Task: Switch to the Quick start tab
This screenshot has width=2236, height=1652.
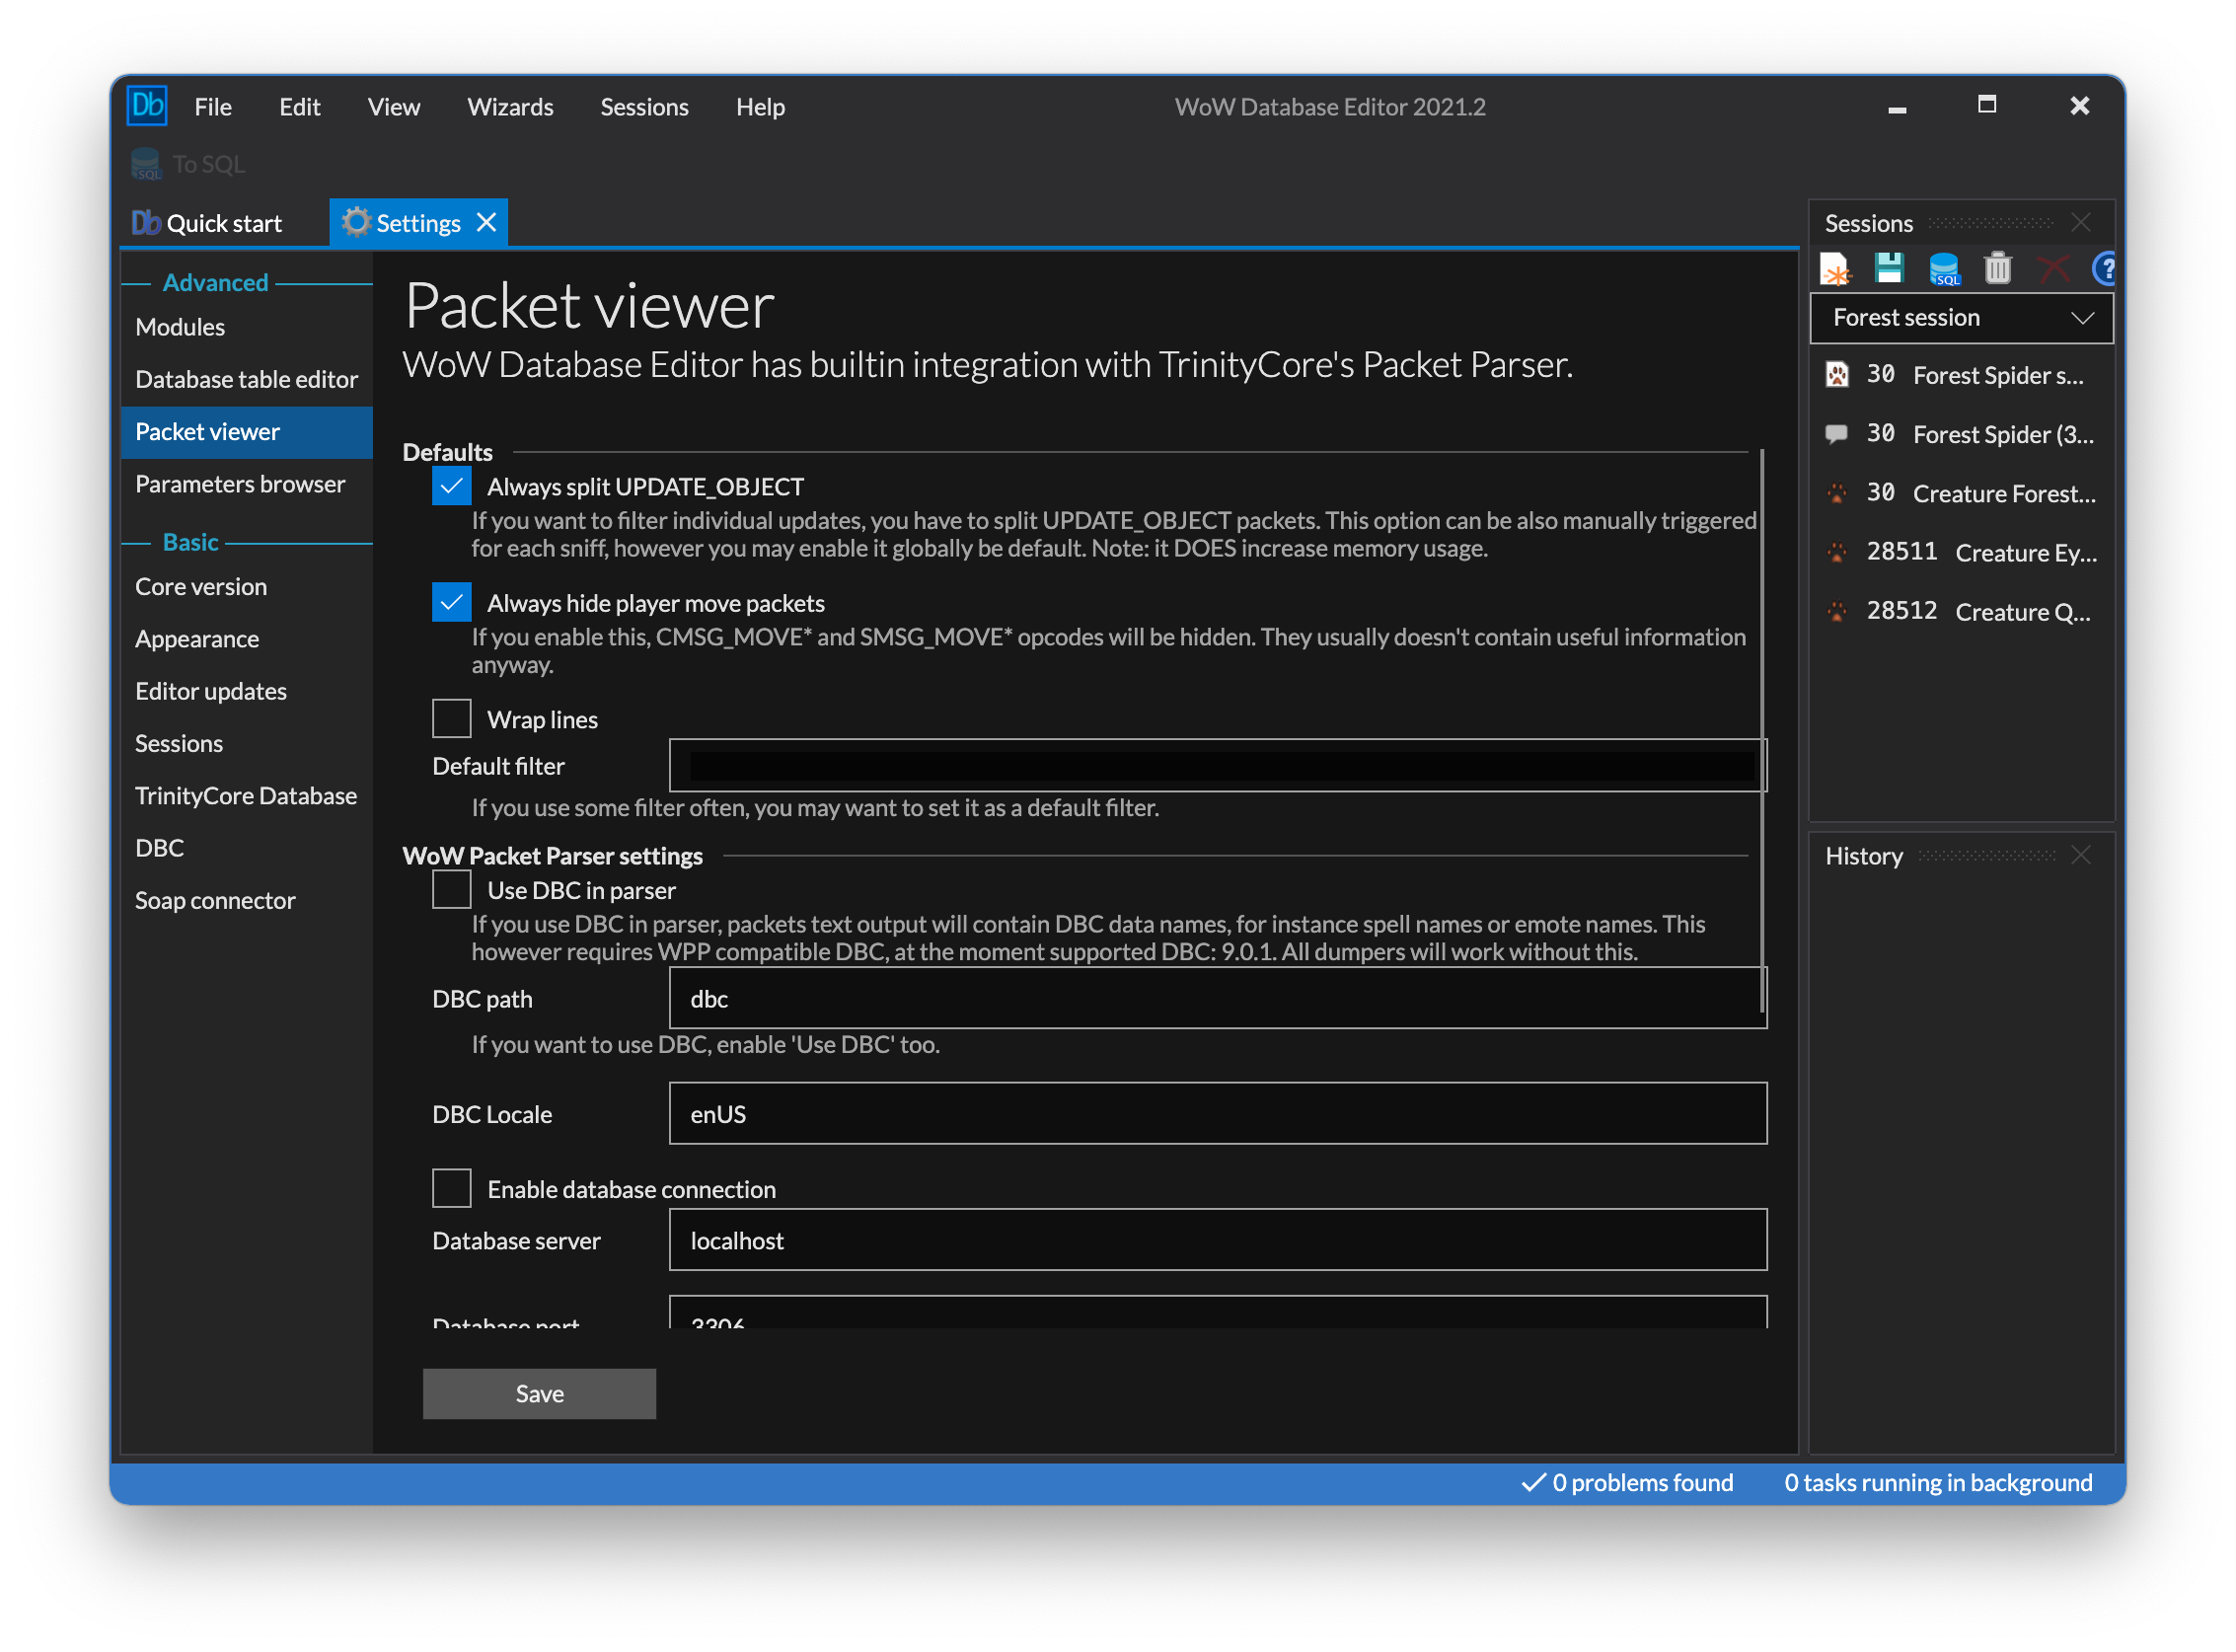Action: coord(208,223)
